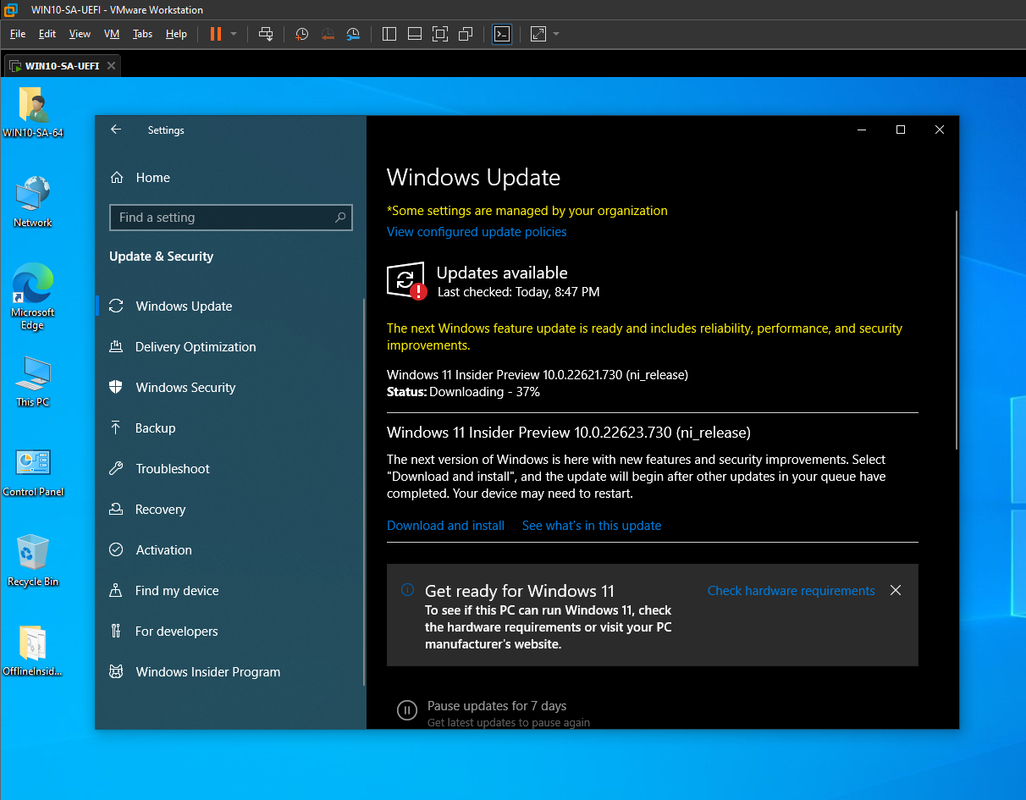Open WIN10-SA-64 user folder desktop icon
Image resolution: width=1026 pixels, height=800 pixels.
tap(33, 112)
